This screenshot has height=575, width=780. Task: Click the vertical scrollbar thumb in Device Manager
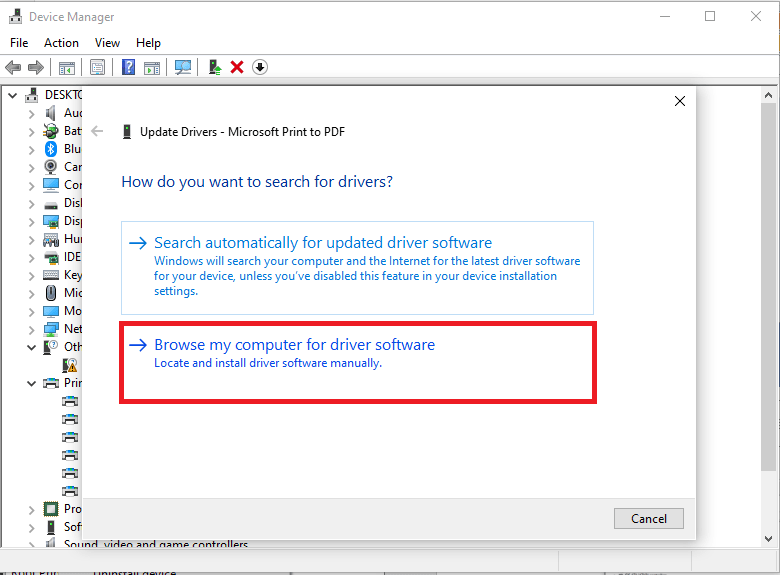769,287
